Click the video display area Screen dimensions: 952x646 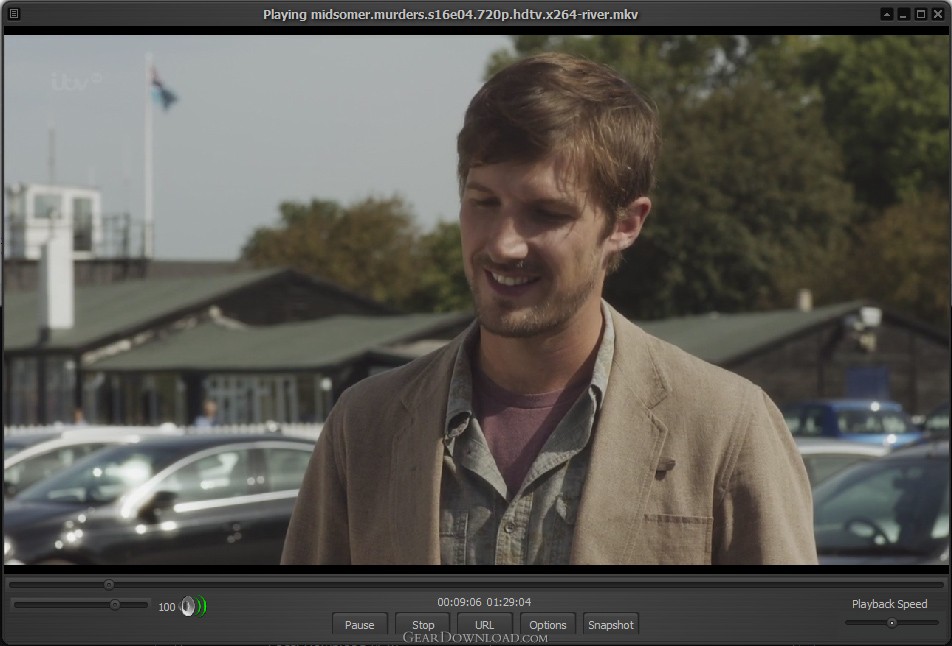coord(476,300)
